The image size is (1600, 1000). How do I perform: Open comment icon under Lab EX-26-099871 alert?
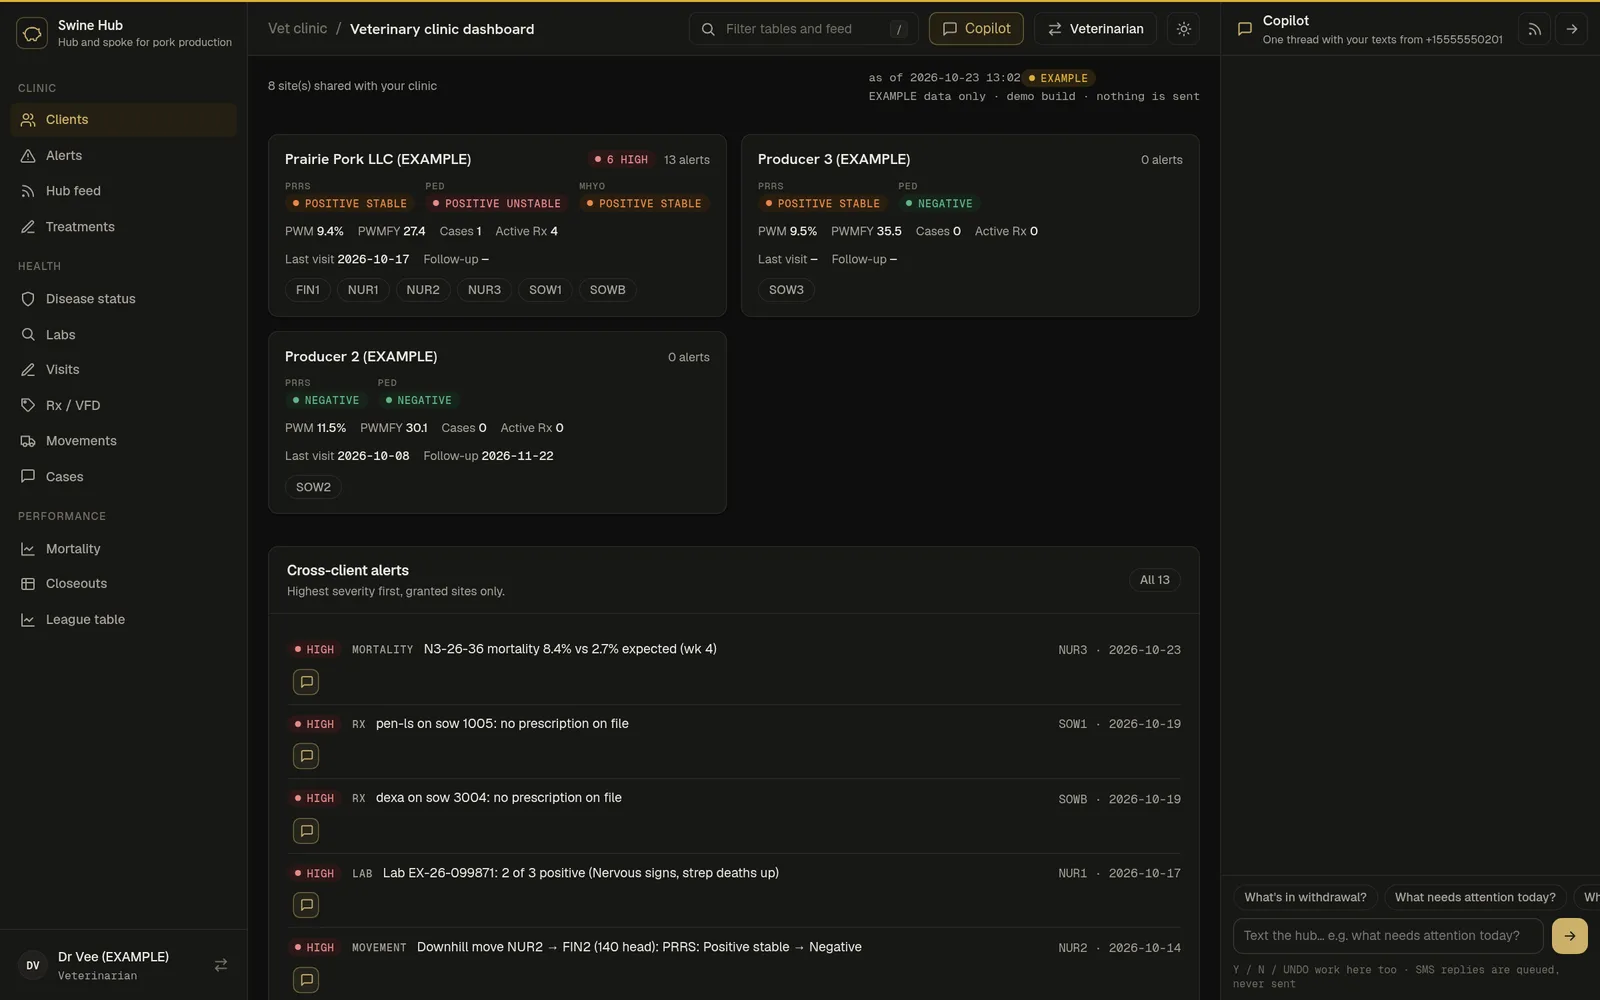click(306, 905)
